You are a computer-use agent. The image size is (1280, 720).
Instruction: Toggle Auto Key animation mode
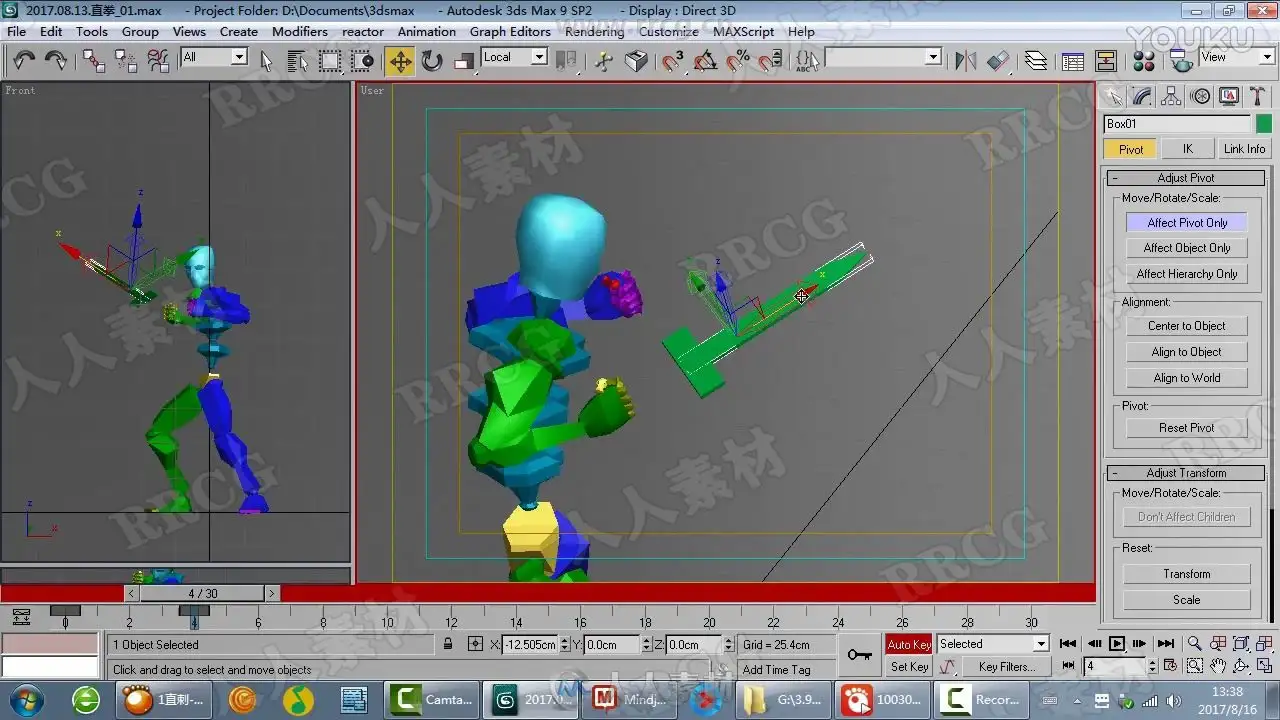(x=908, y=644)
